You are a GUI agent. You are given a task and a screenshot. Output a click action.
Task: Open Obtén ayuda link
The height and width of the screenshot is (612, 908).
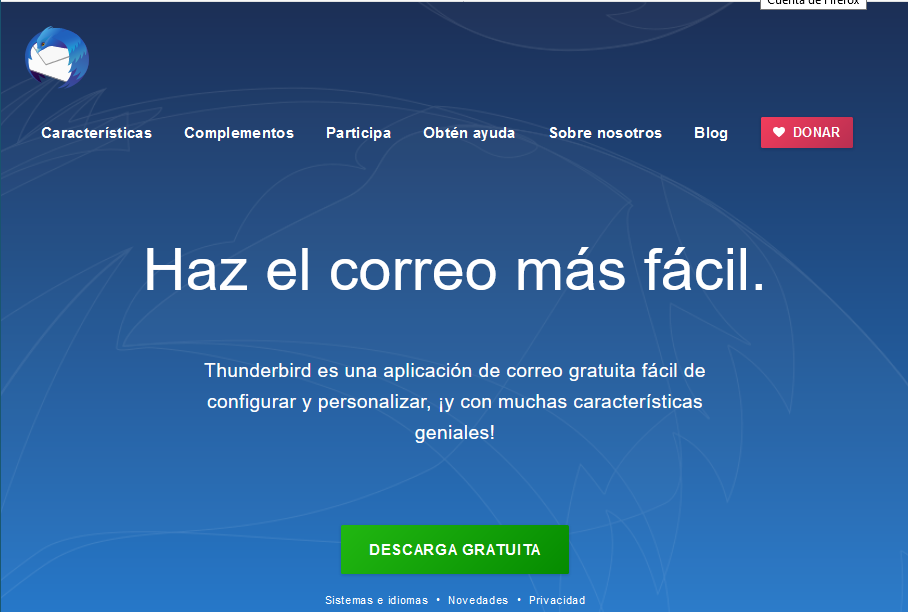coord(469,133)
